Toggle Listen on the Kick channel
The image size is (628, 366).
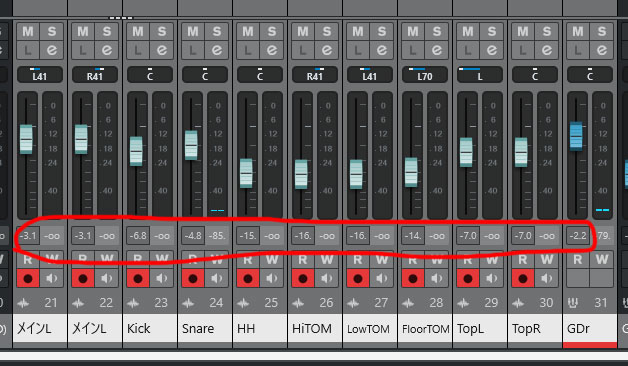coord(138,50)
